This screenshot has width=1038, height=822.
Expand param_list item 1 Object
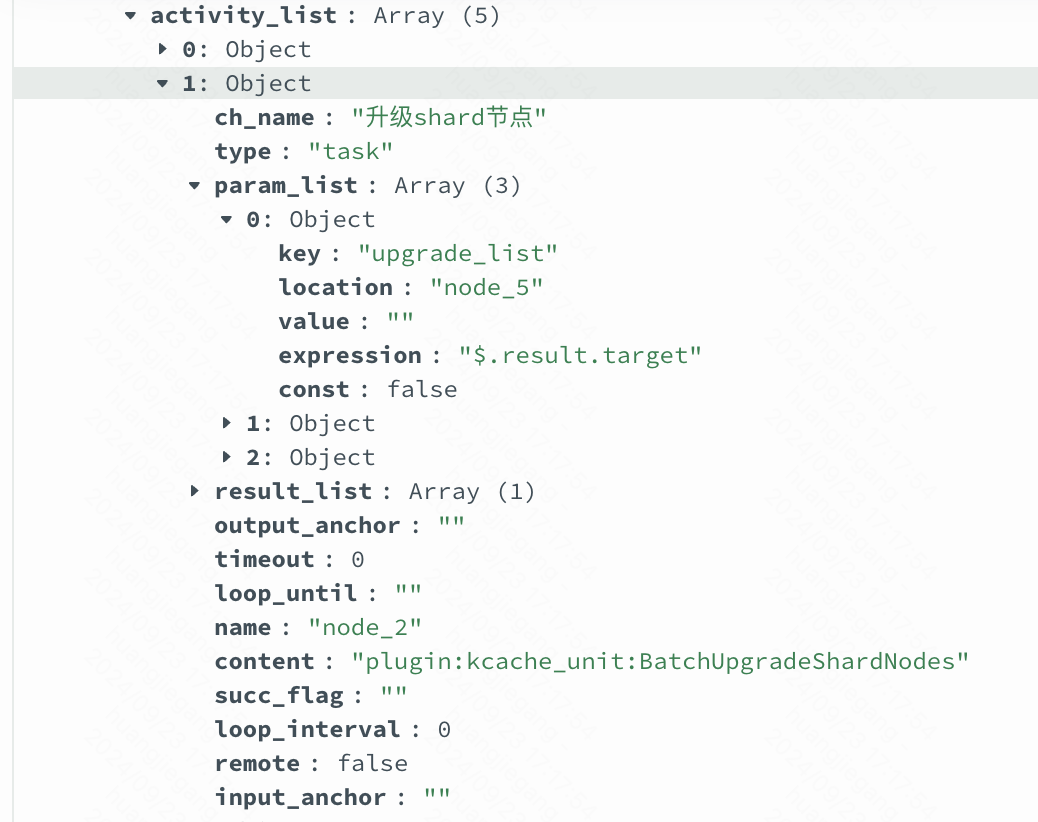(x=226, y=423)
